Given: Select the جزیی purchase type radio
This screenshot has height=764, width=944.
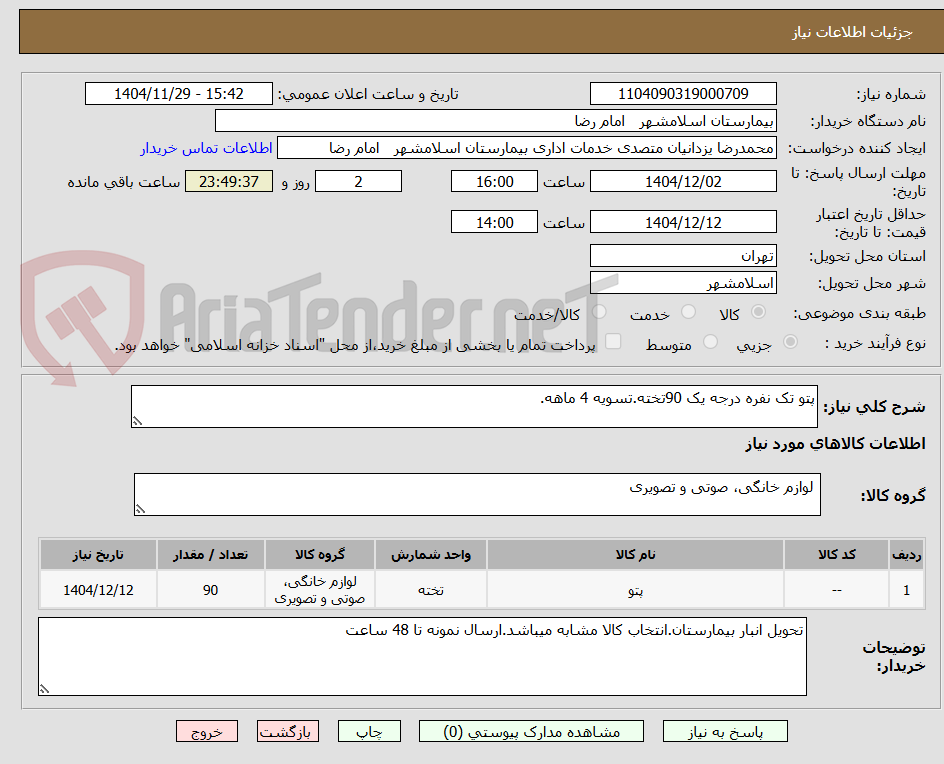Looking at the screenshot, I should [790, 342].
